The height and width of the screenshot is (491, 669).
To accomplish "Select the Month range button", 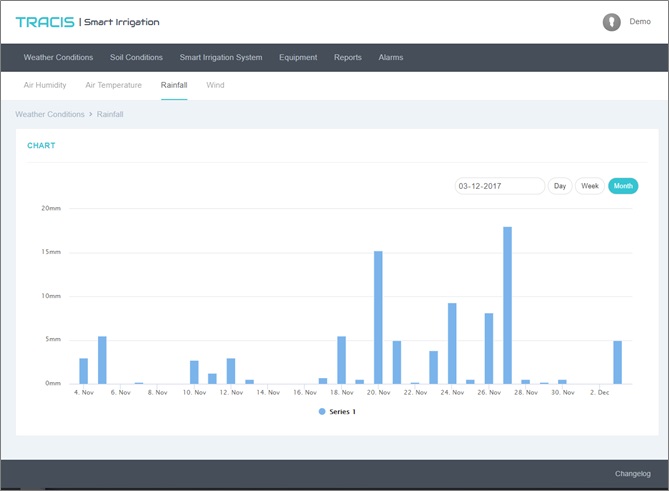I will (623, 186).
